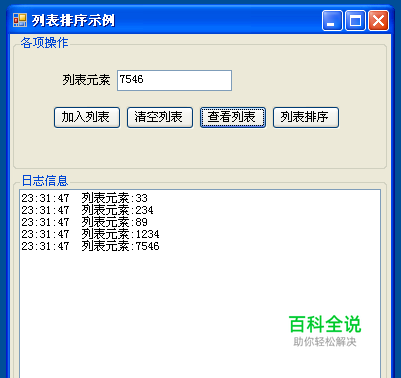Select log line 列表元素:7546
This screenshot has height=378, width=401.
90,246
